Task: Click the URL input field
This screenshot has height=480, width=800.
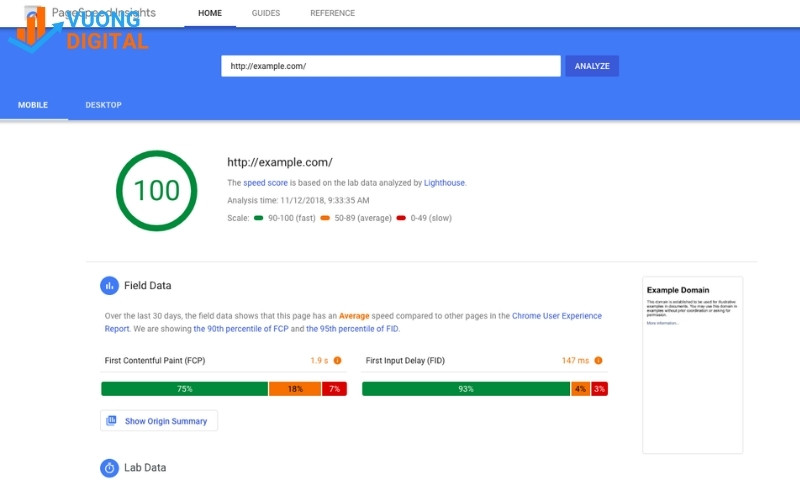Action: tap(390, 66)
